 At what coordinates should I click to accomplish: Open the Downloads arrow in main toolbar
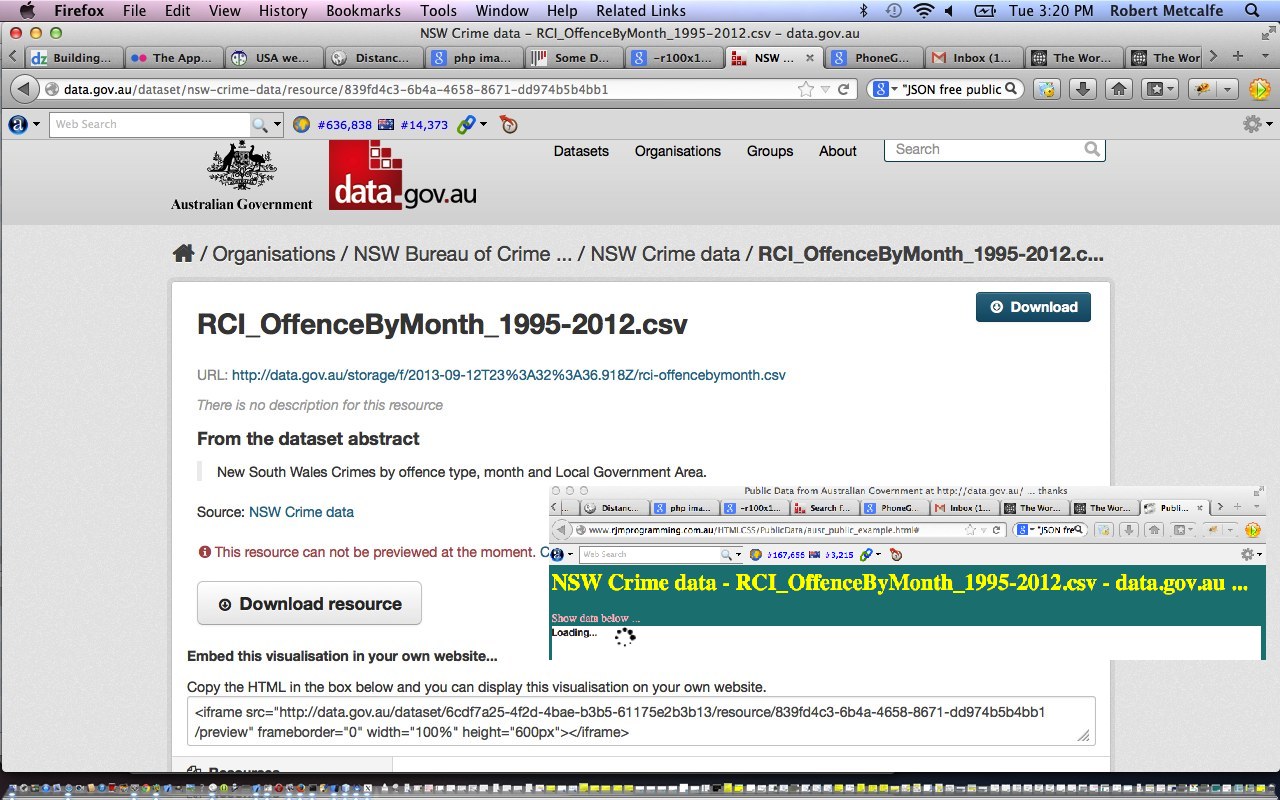1082,89
